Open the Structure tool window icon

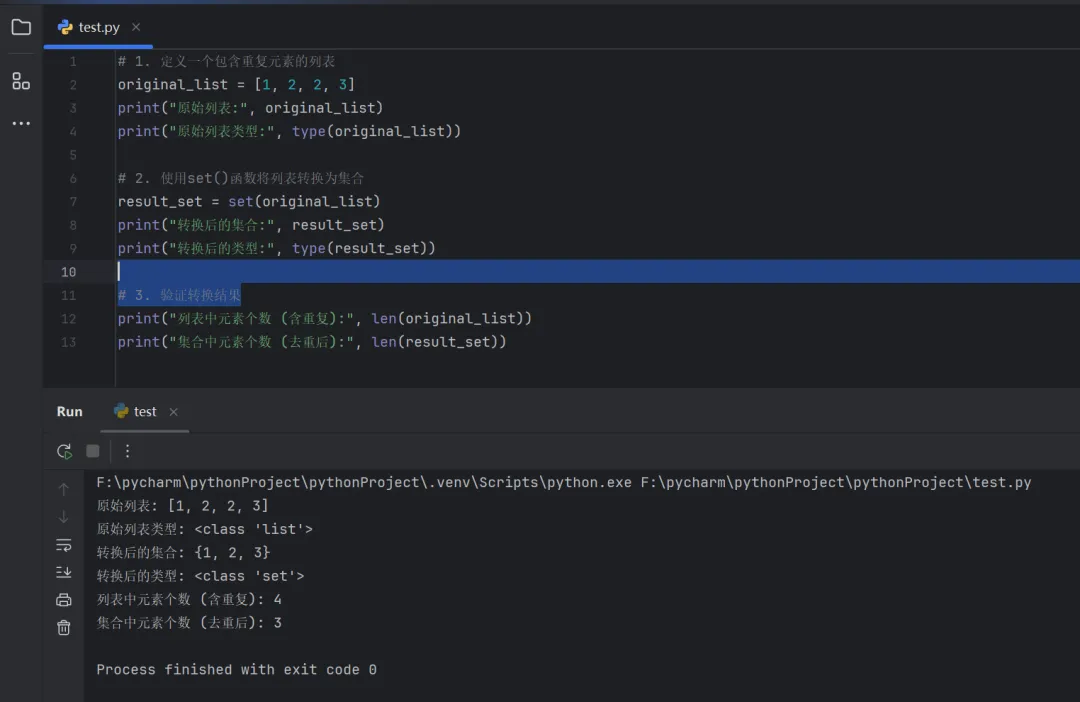pyautogui.click(x=21, y=81)
